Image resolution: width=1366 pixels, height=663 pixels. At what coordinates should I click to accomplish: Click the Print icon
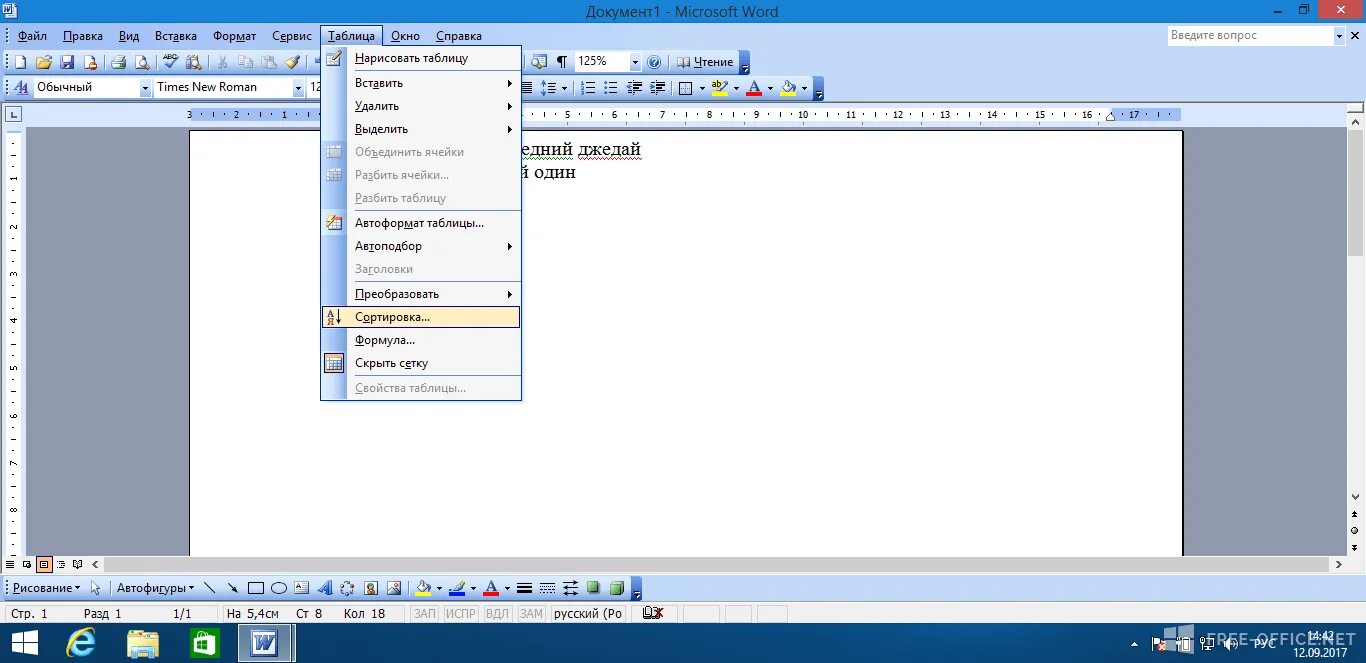118,62
